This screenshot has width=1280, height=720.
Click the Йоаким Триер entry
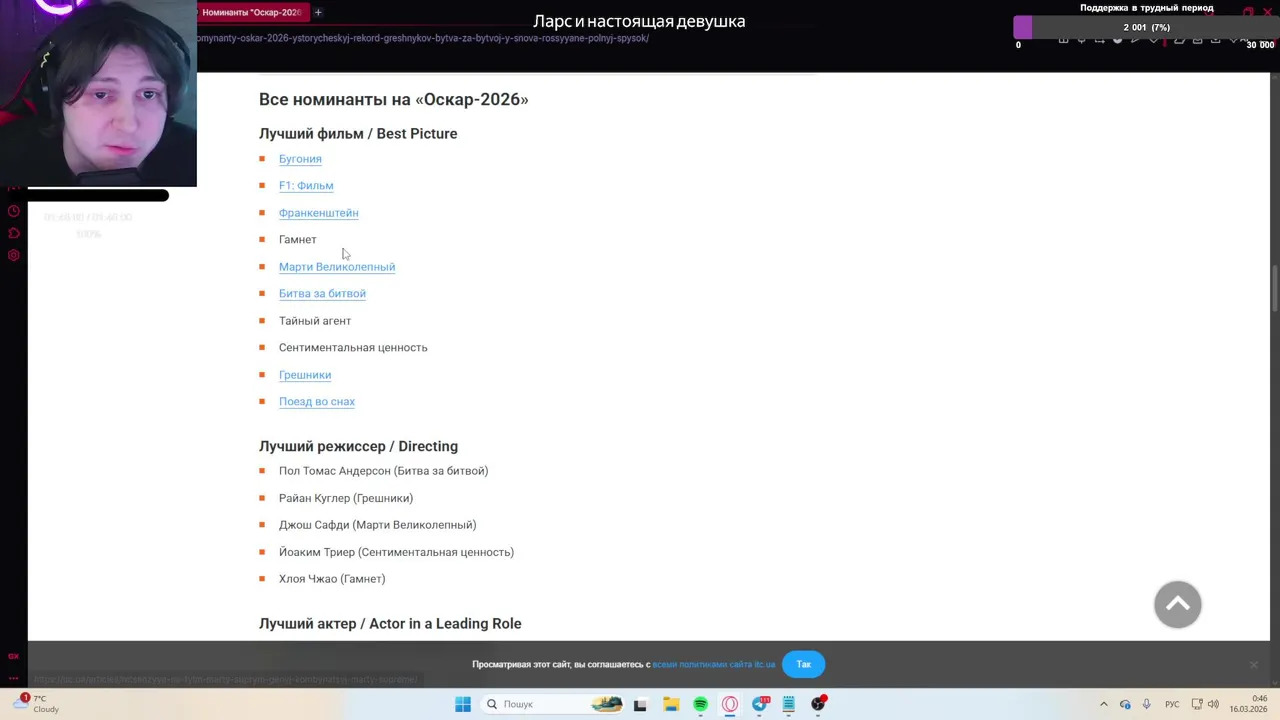[x=396, y=552]
